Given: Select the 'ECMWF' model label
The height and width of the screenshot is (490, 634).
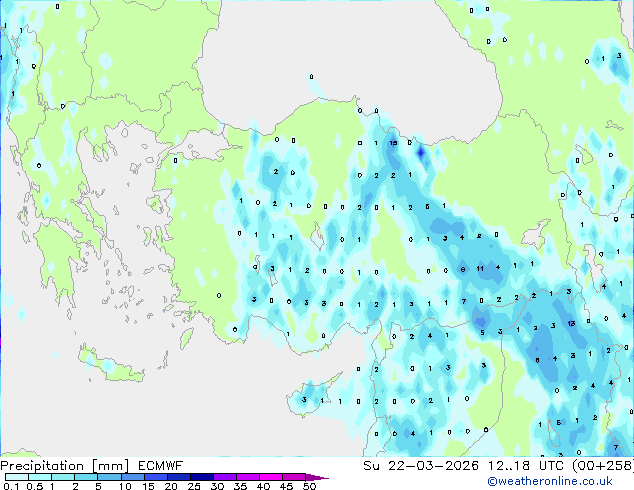Looking at the screenshot, I should [161, 466].
